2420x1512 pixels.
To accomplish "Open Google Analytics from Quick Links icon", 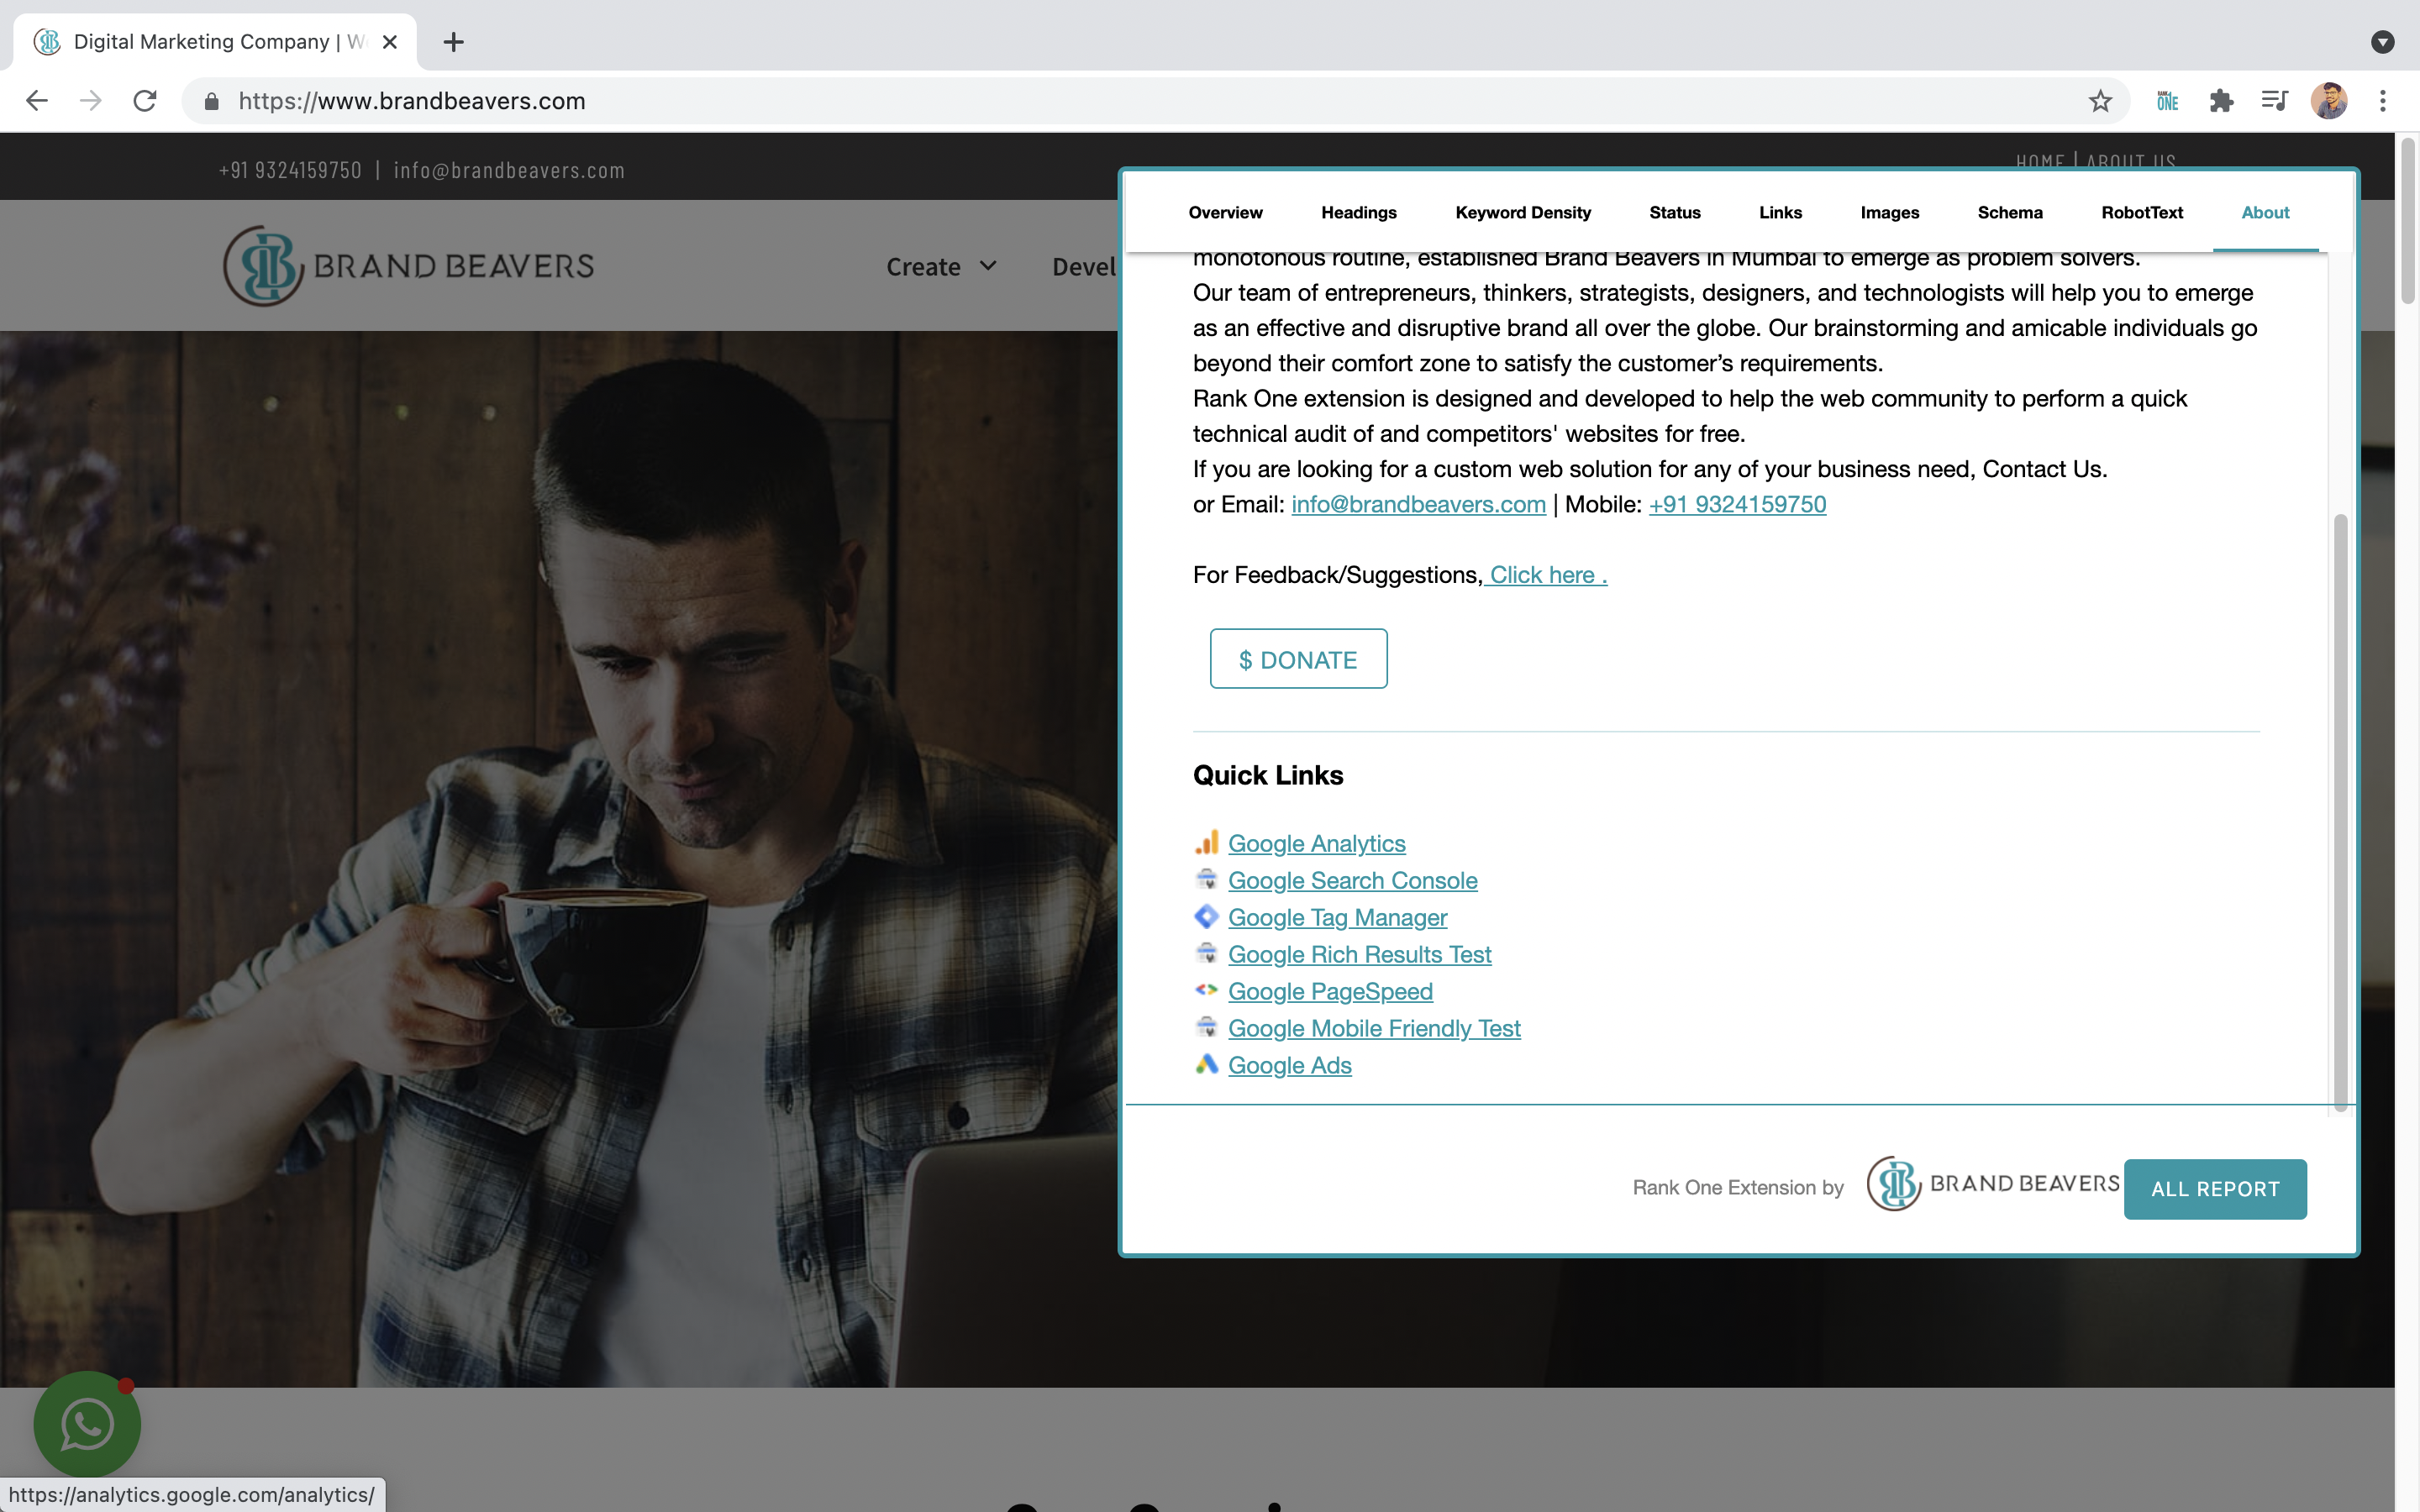I will click(x=1207, y=842).
